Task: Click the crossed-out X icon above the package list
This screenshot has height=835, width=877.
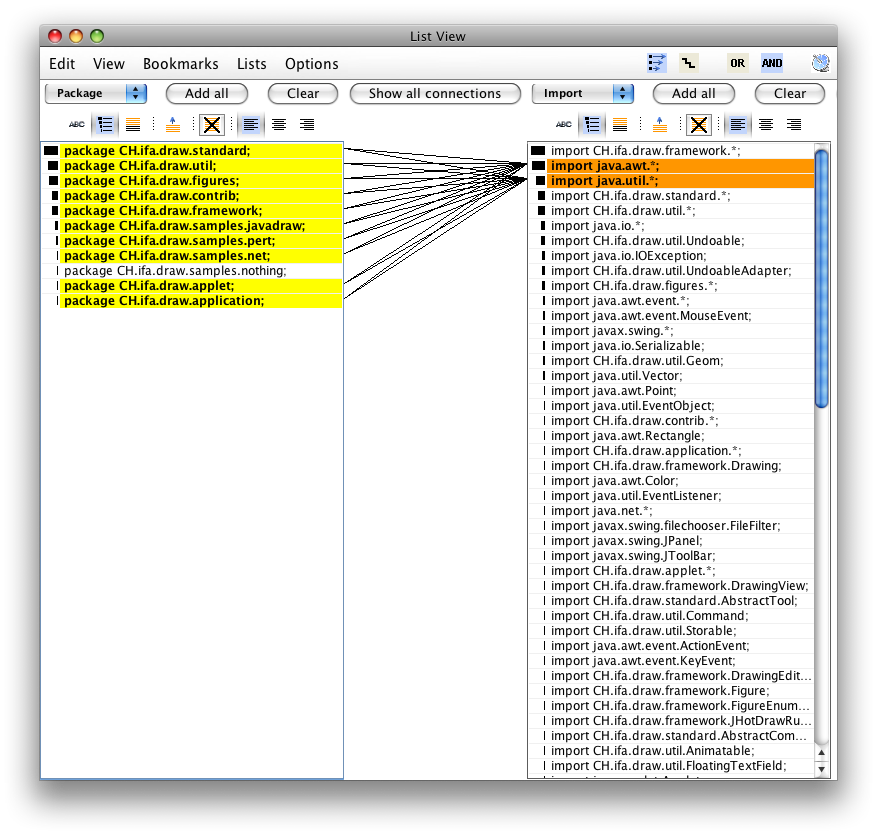Action: pos(212,125)
